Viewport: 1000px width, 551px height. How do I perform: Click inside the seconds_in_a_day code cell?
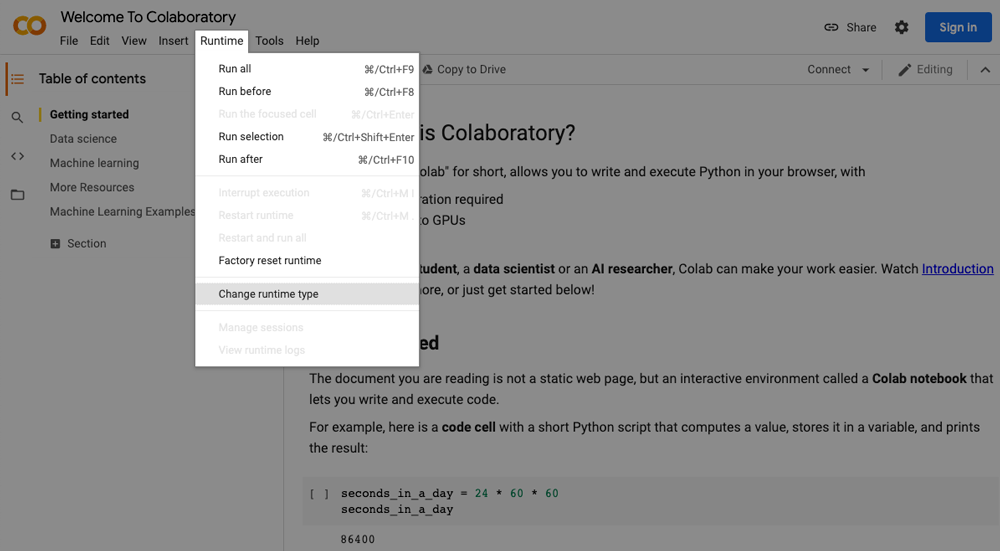(x=651, y=501)
